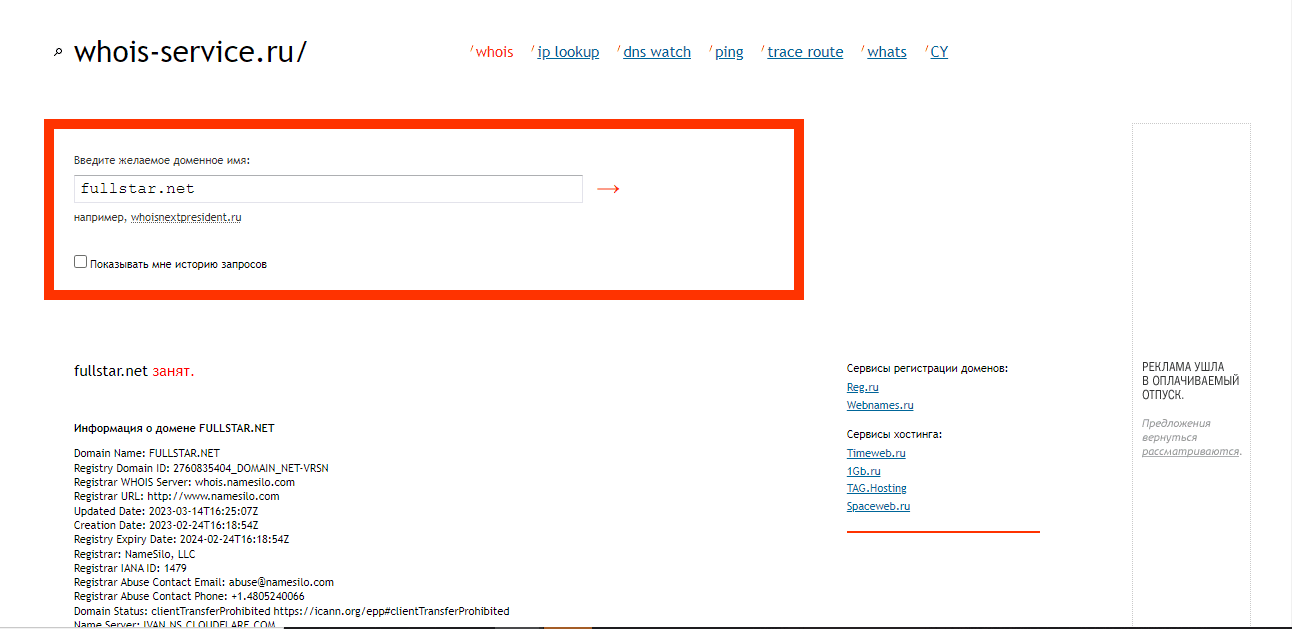Open the Spaceweb.ru hosting link

pyautogui.click(x=878, y=506)
